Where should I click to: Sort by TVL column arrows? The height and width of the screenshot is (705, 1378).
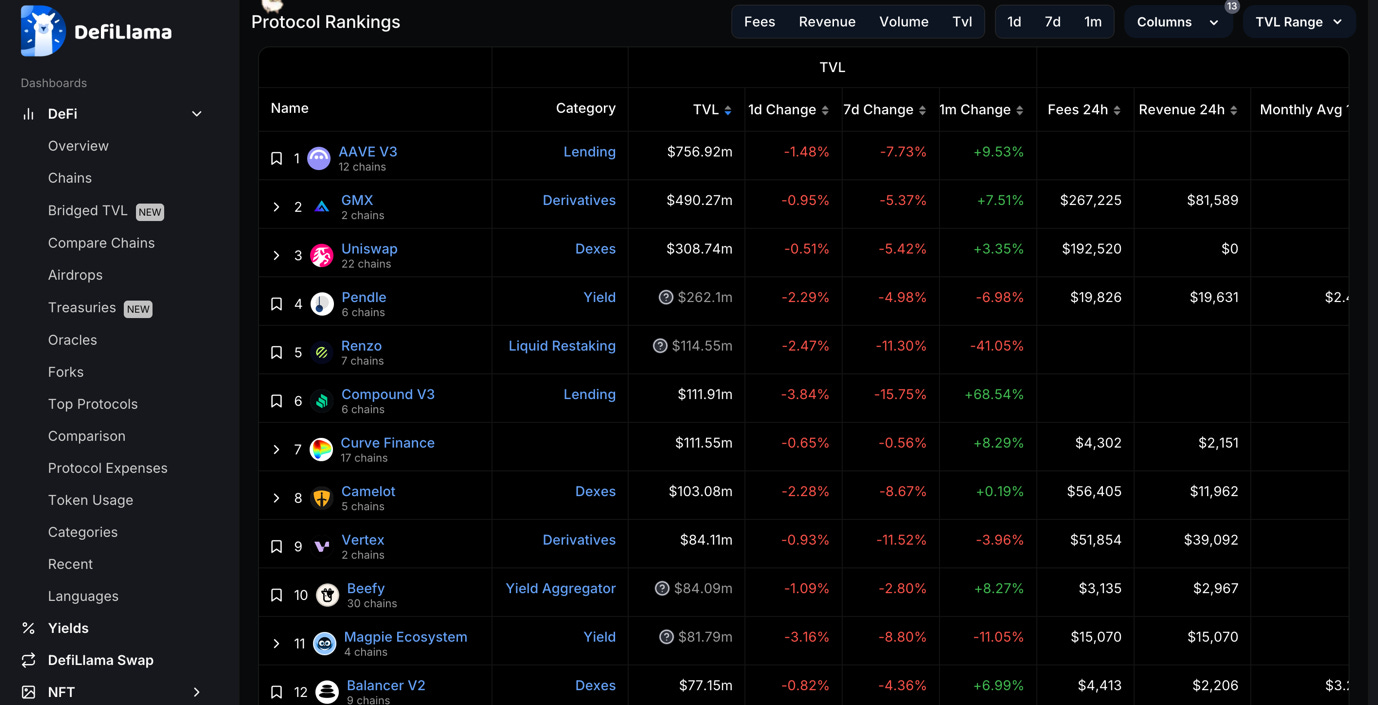(728, 110)
